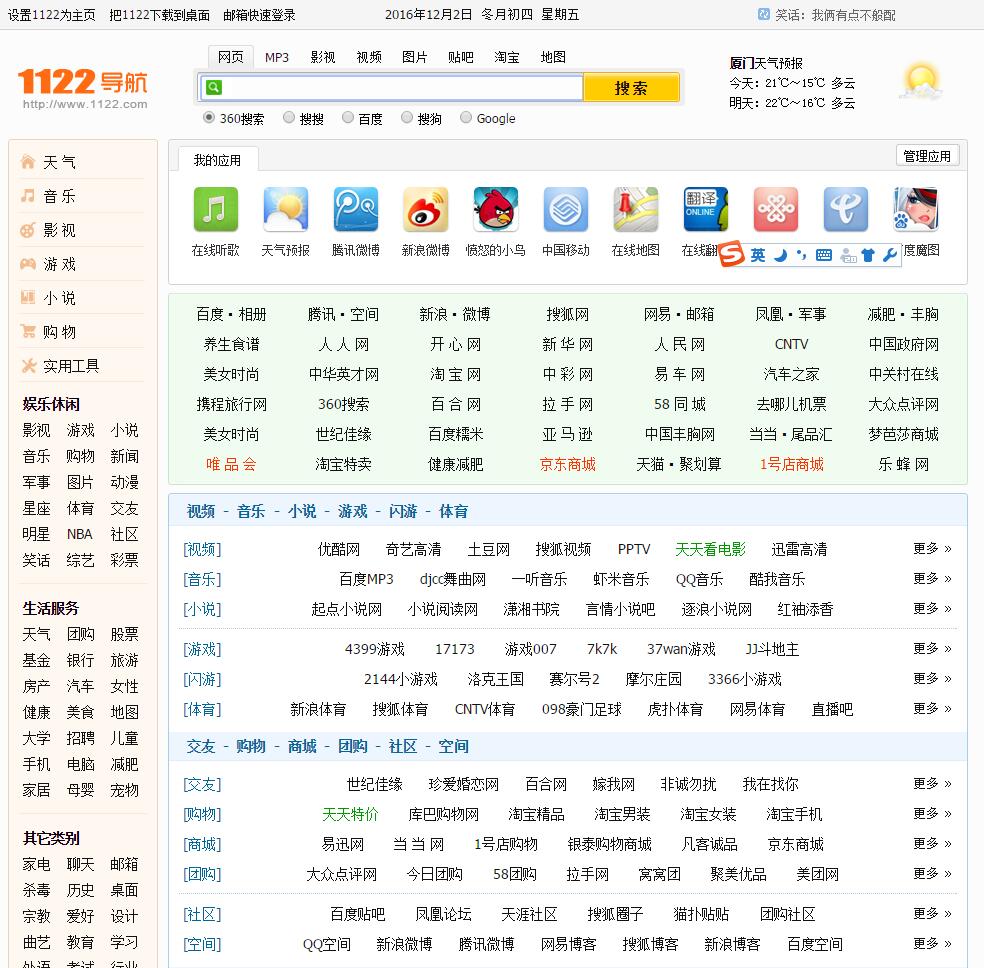Open the soft keyboard icon on the Sogou toolbar
This screenshot has height=968, width=984.
point(823,255)
